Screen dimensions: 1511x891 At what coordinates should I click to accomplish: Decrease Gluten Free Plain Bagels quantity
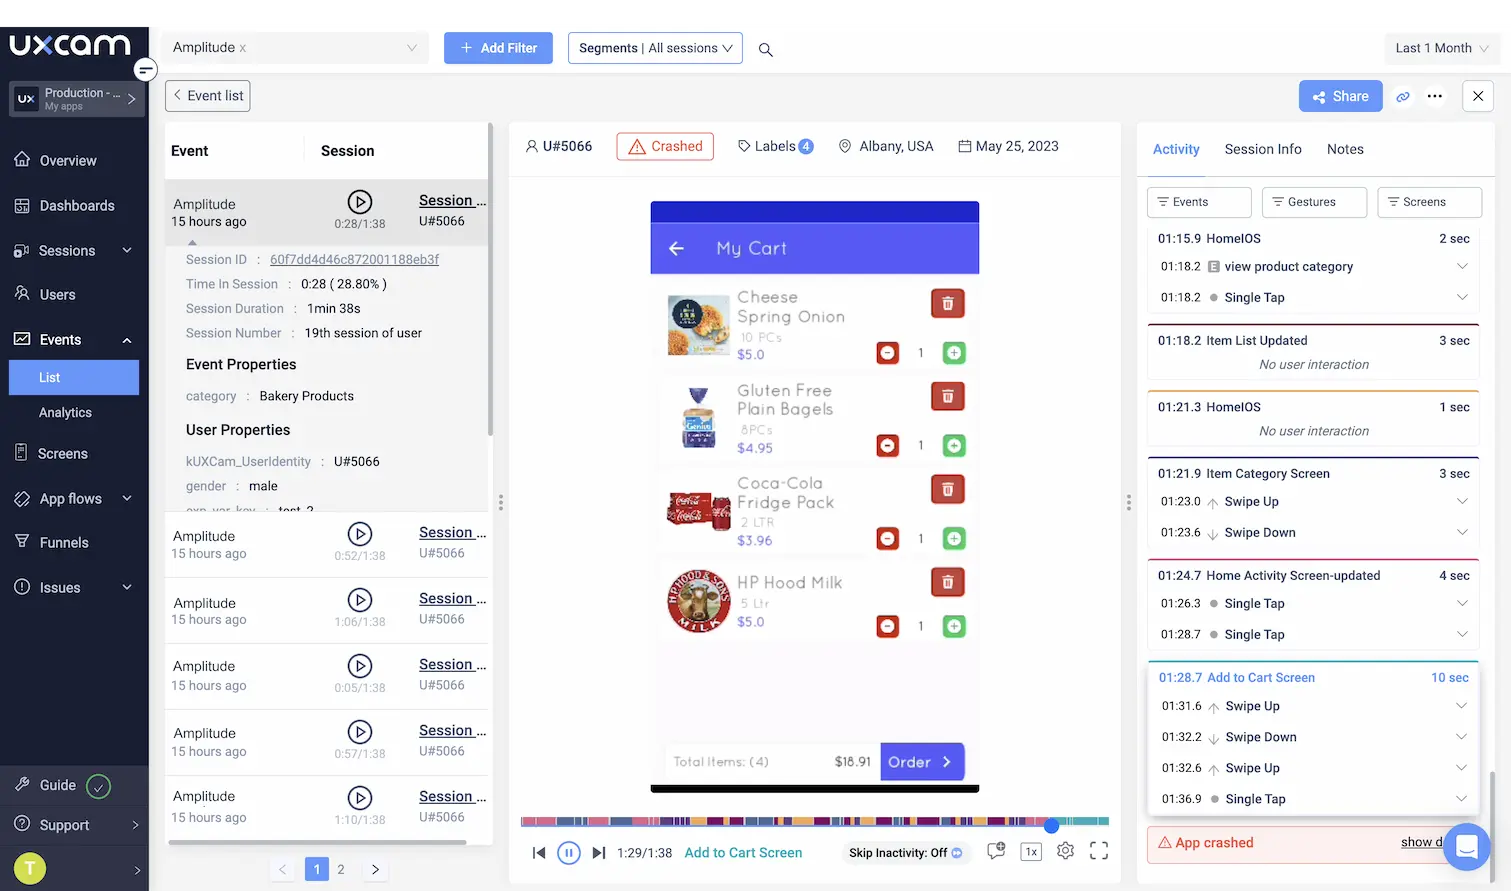tap(888, 445)
